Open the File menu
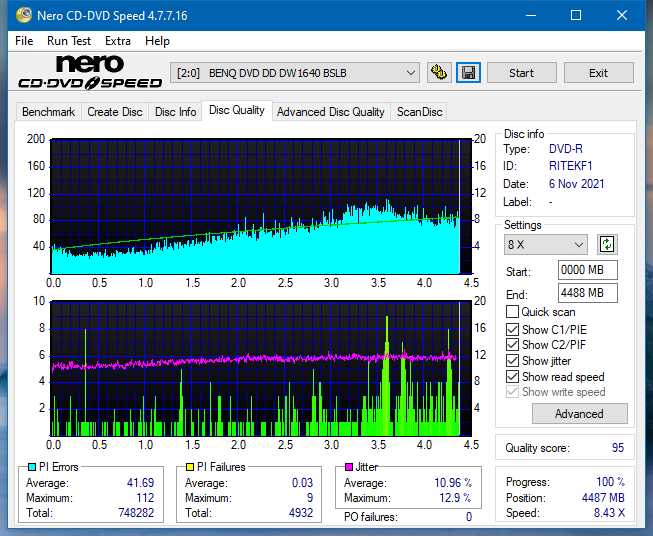This screenshot has height=536, width=653. pos(24,41)
